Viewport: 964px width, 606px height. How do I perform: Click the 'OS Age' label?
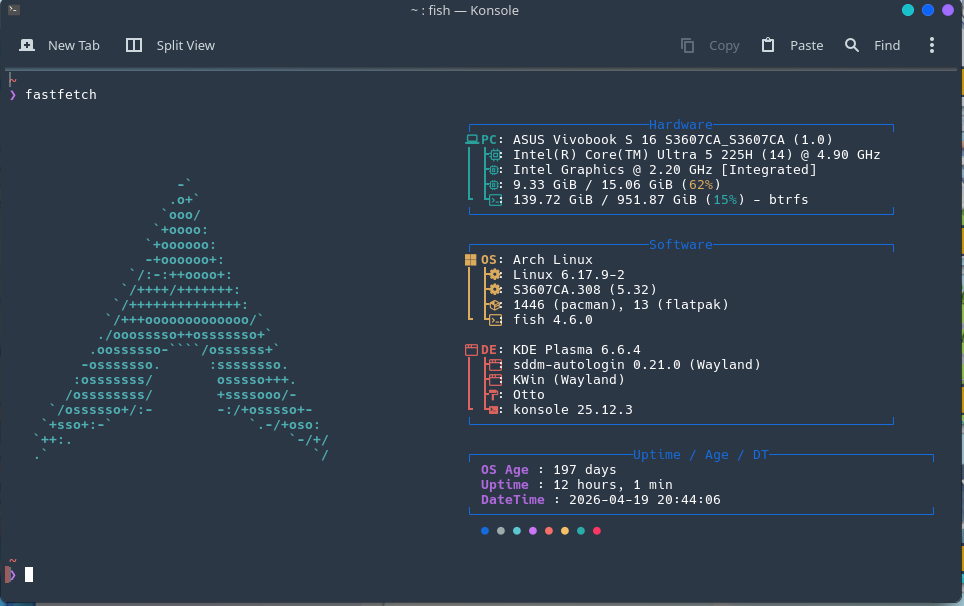505,470
